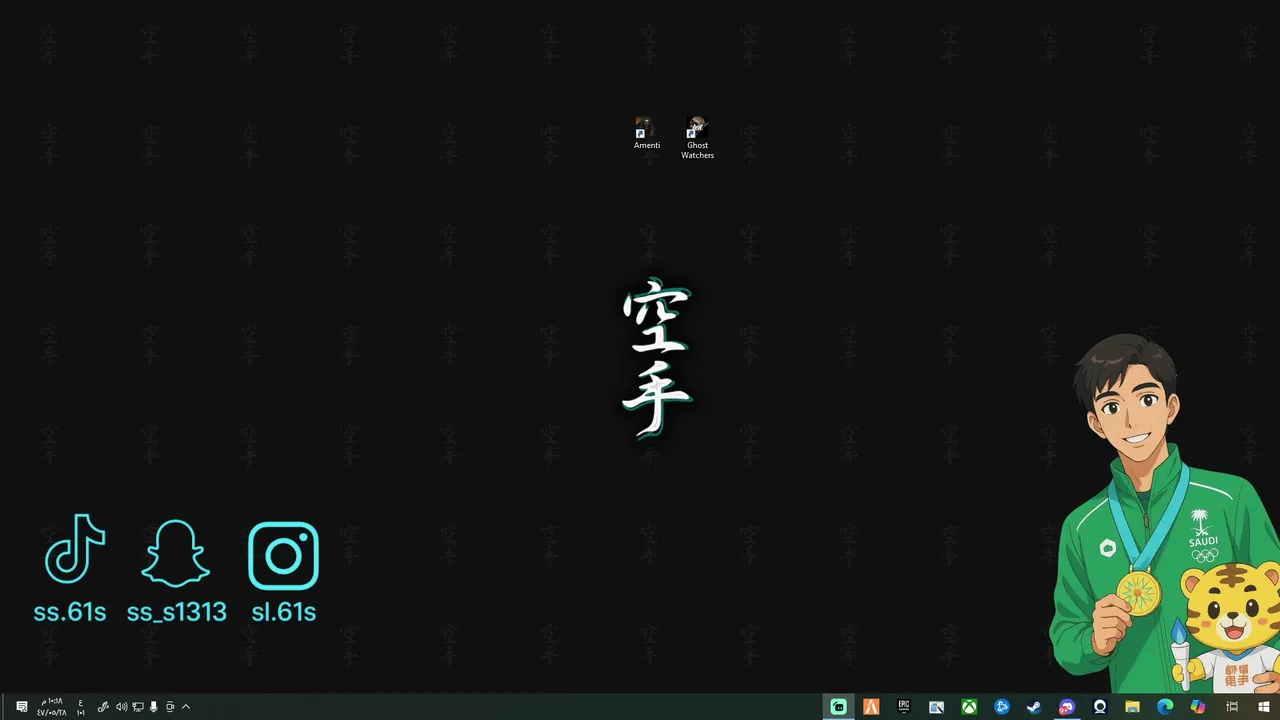Open the webcam app taskbar icon
This screenshot has width=1280, height=720.
pyautogui.click(x=1100, y=707)
